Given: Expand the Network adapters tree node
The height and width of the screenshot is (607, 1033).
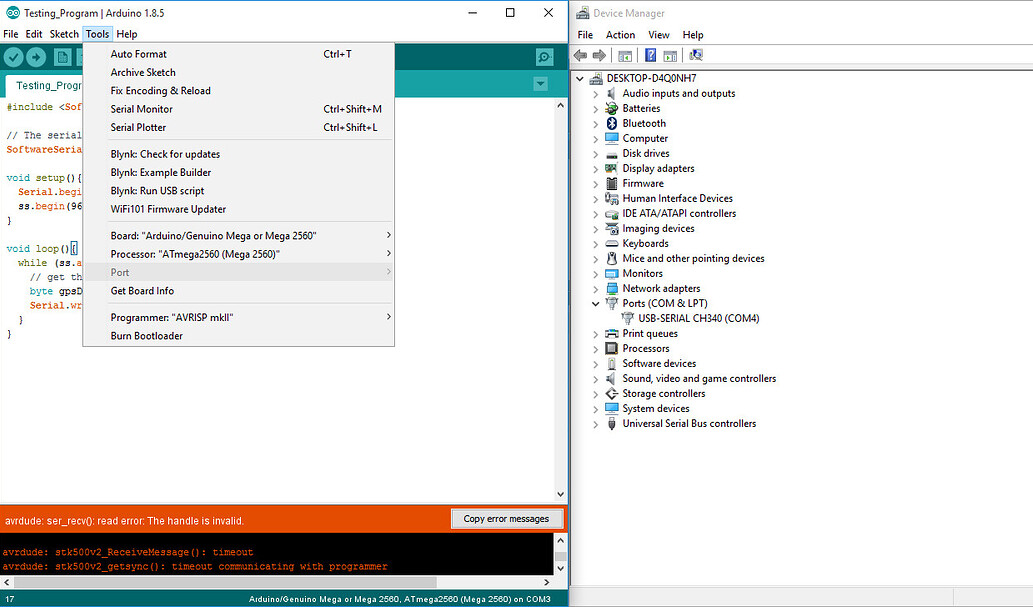Looking at the screenshot, I should tap(595, 288).
